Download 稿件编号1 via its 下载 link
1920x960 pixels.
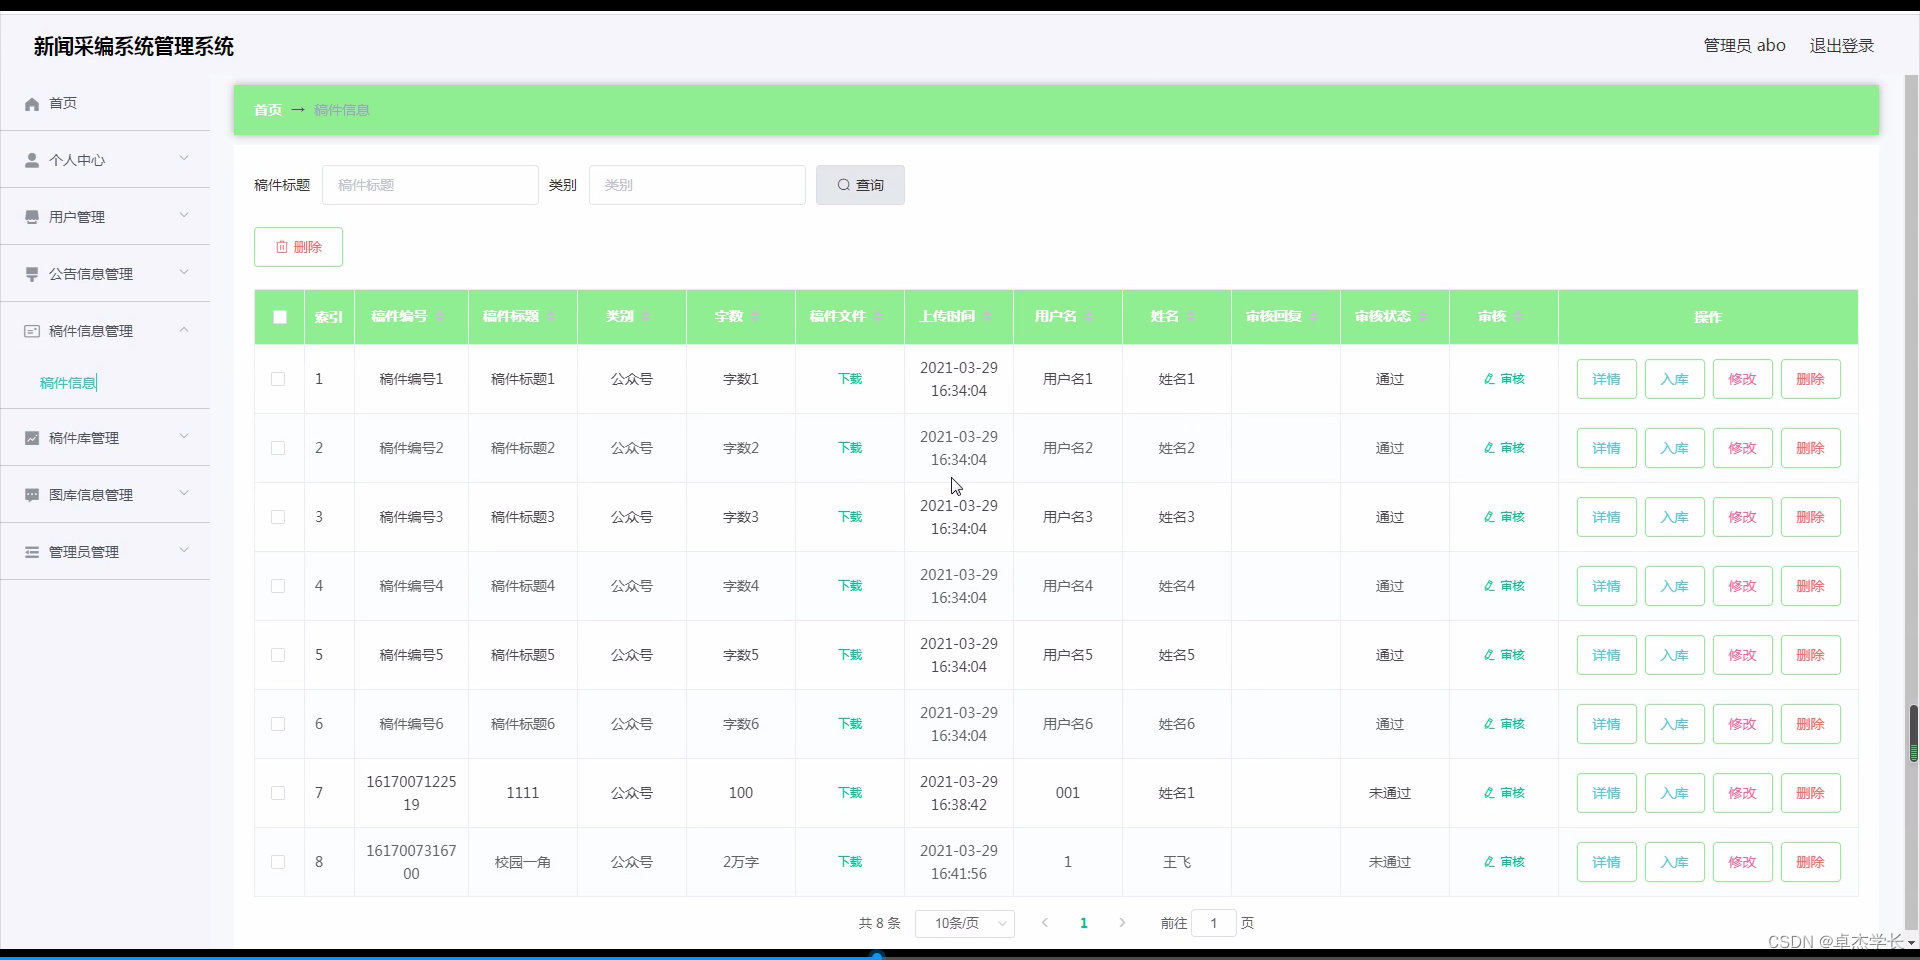point(849,379)
